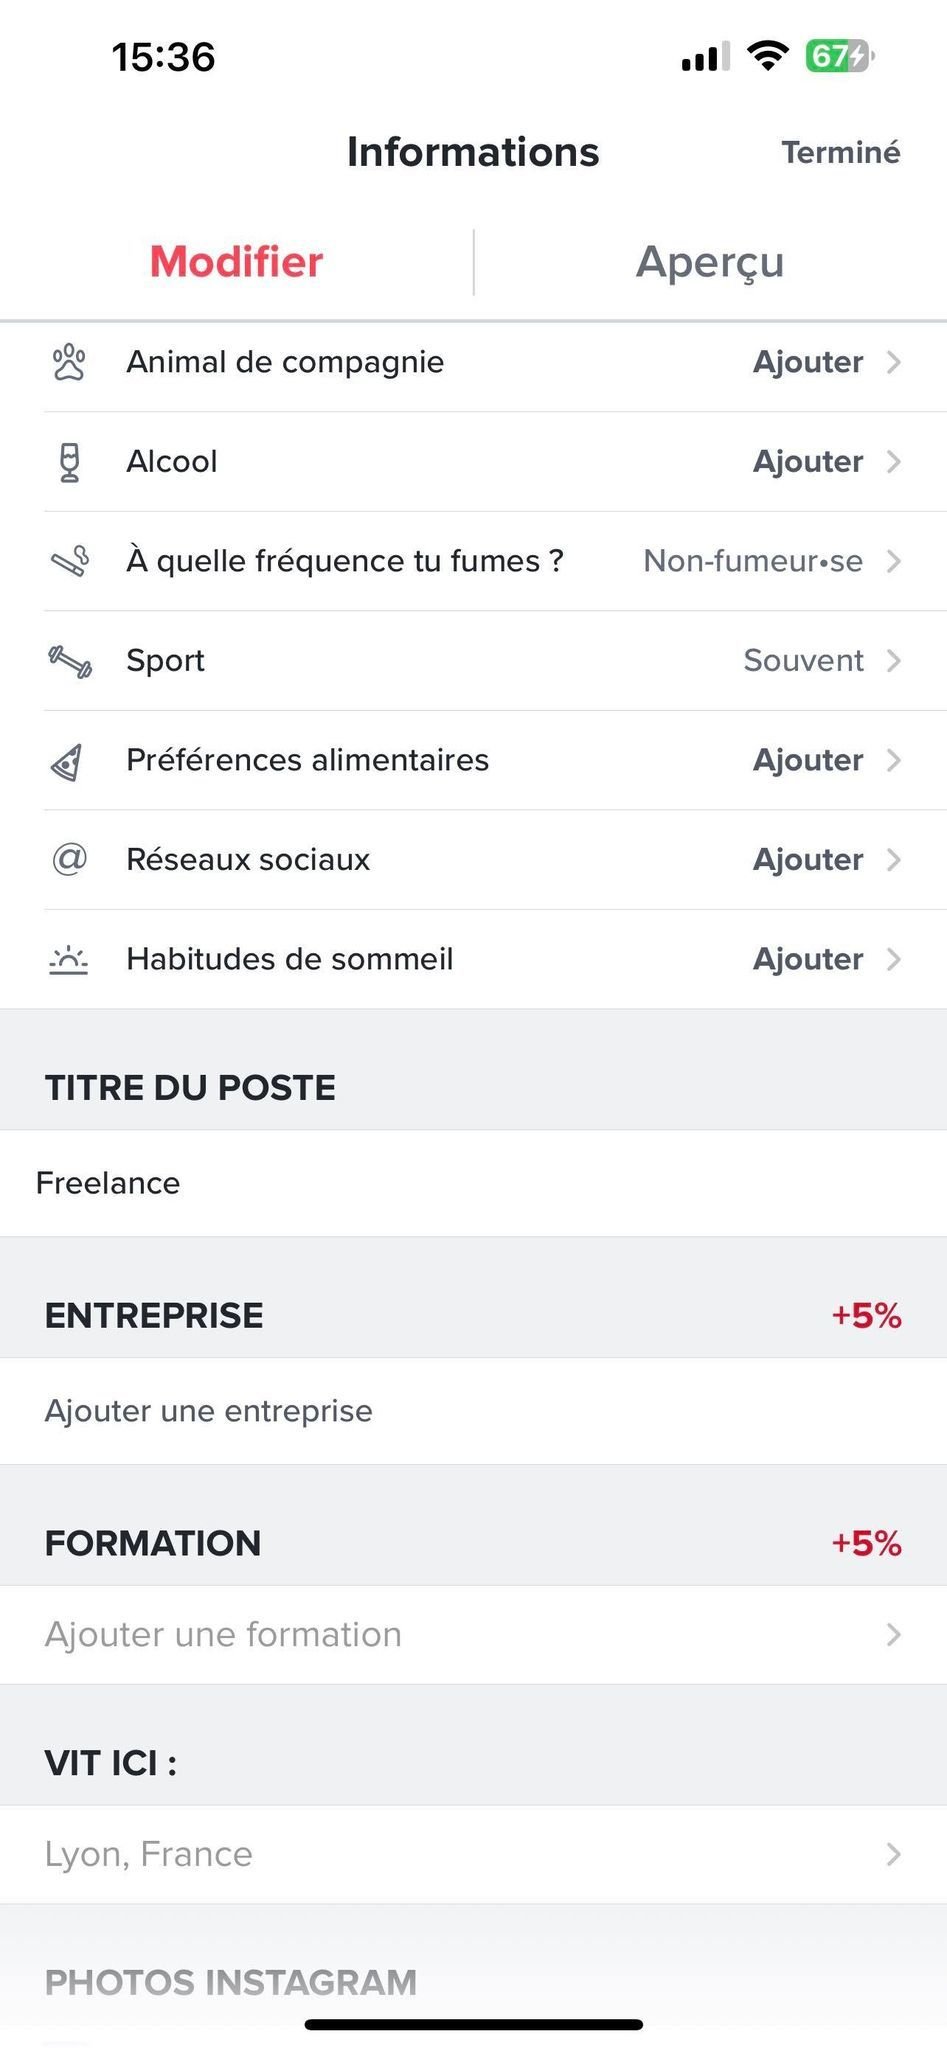
Task: Tap the cigarette smoking frequency icon
Action: click(x=69, y=561)
